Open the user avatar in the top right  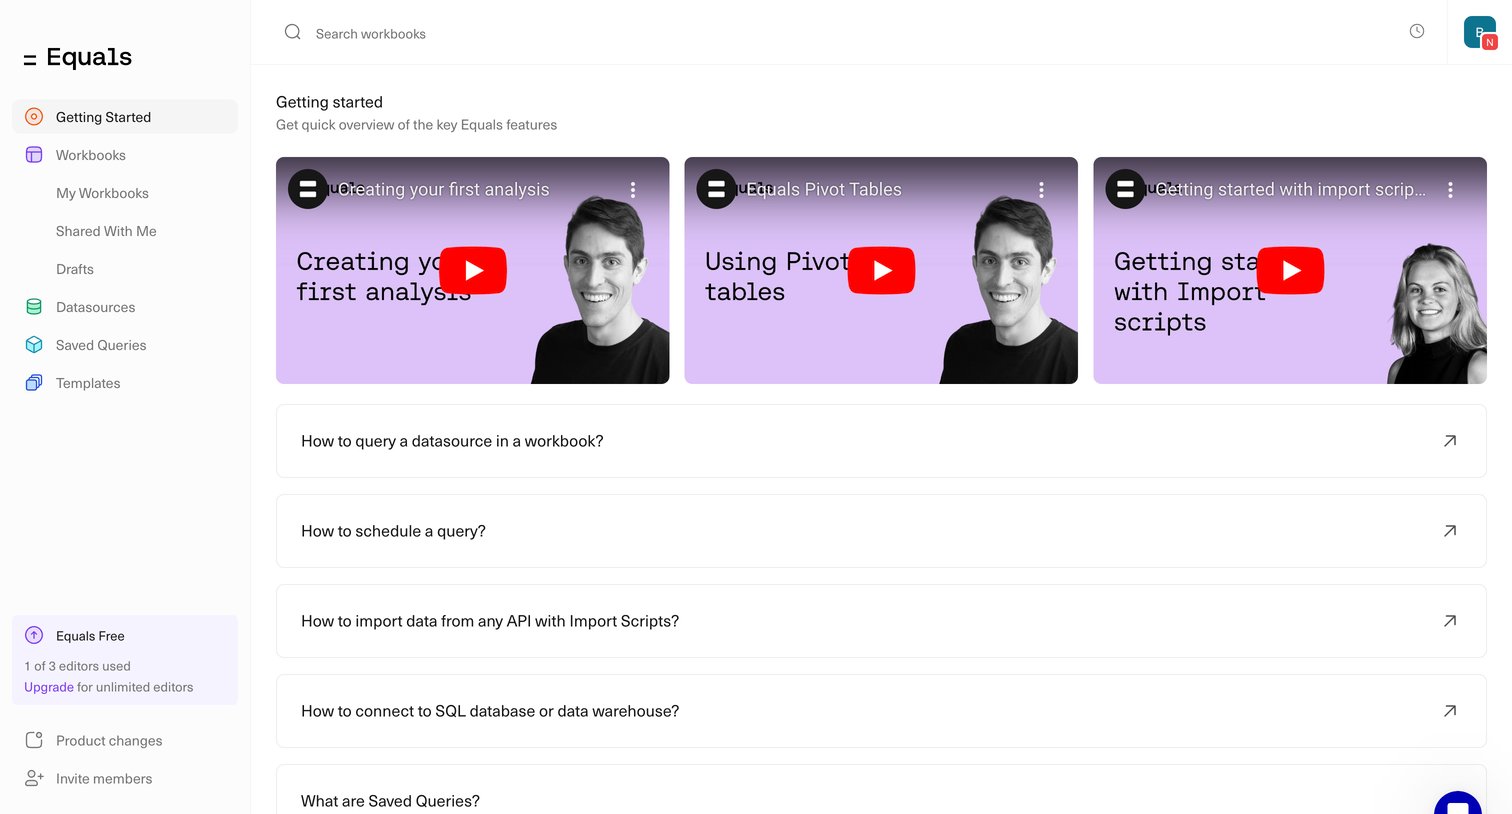tap(1480, 32)
